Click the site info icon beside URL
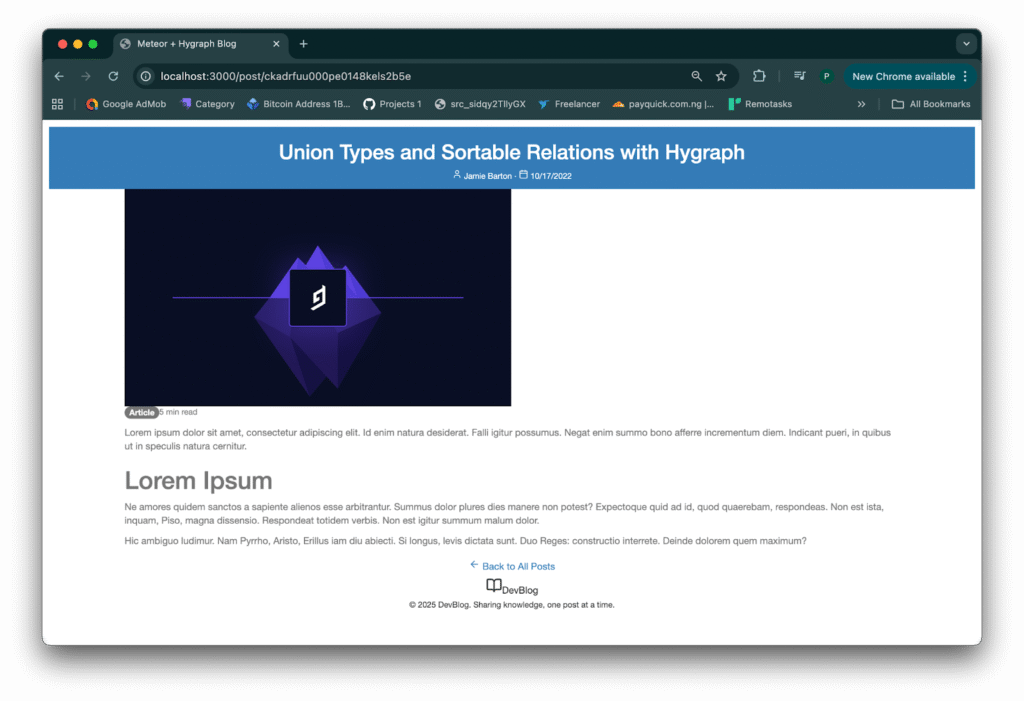The height and width of the screenshot is (701, 1024). (146, 76)
